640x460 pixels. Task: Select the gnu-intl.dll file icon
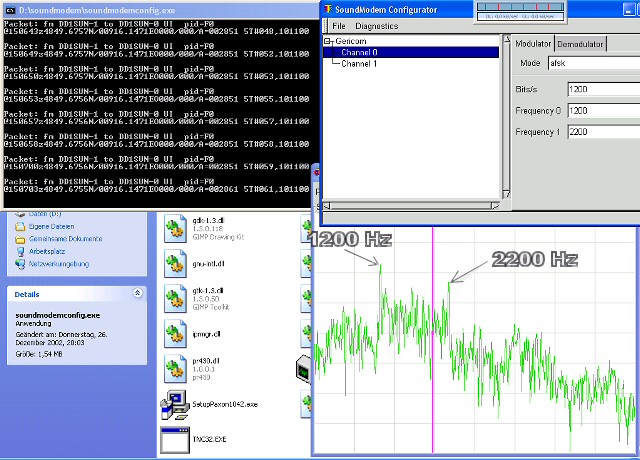point(176,264)
